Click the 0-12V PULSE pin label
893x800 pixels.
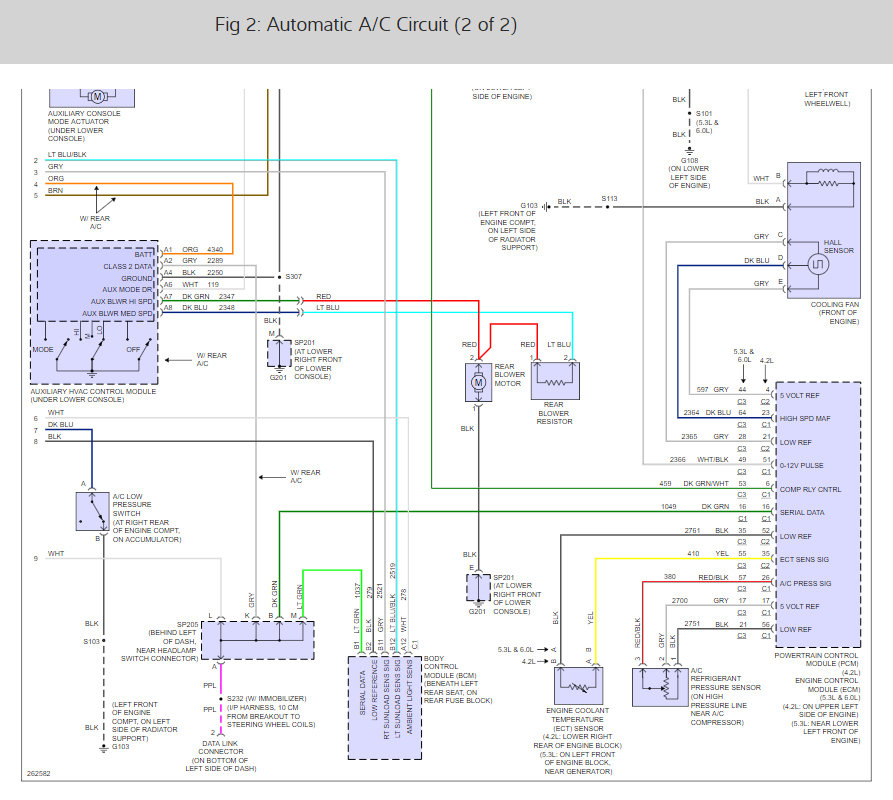coord(802,465)
